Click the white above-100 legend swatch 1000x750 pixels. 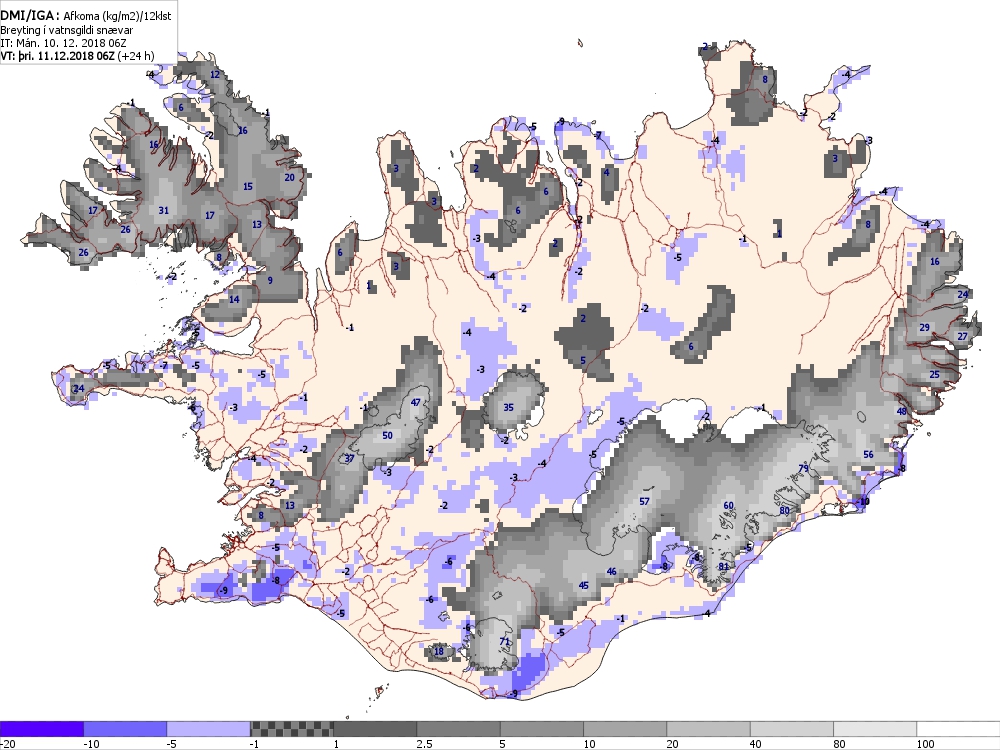click(959, 728)
